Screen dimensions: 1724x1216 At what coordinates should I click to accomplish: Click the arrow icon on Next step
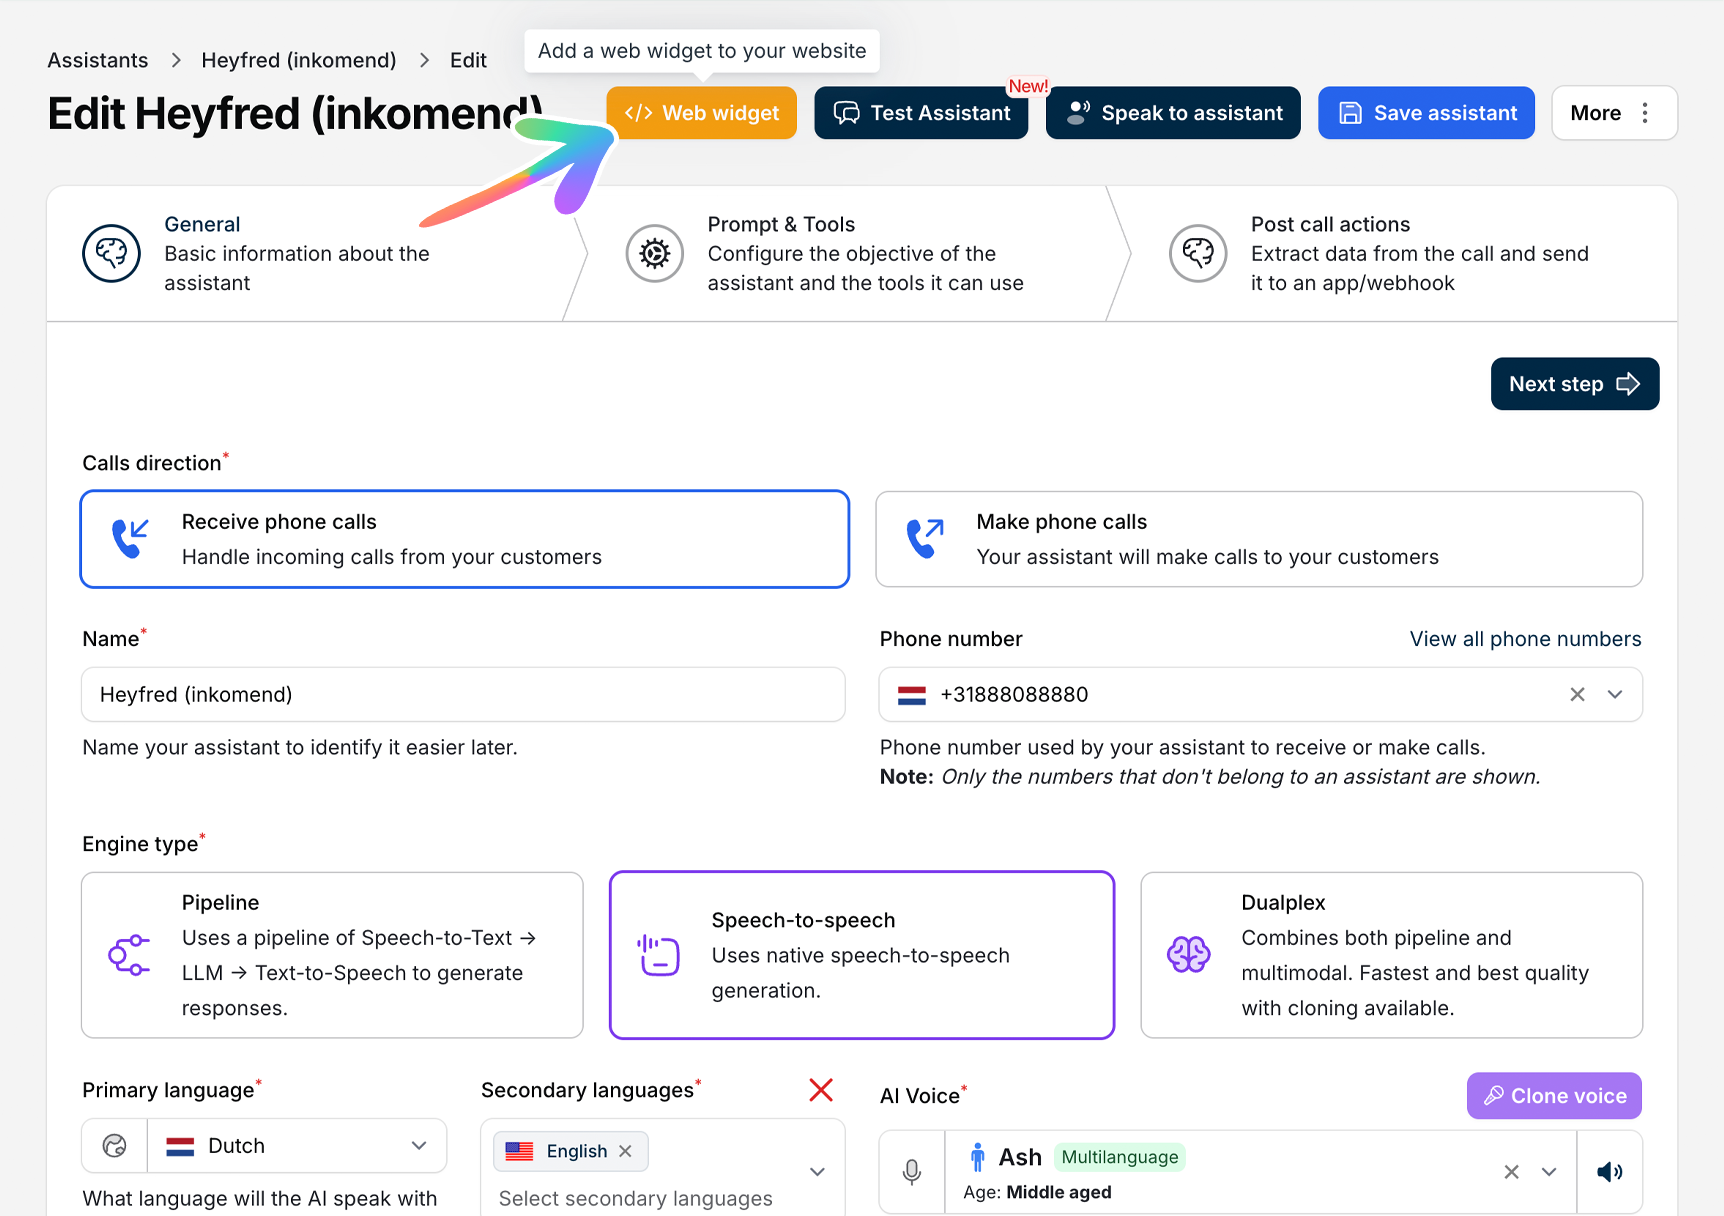pyautogui.click(x=1628, y=384)
